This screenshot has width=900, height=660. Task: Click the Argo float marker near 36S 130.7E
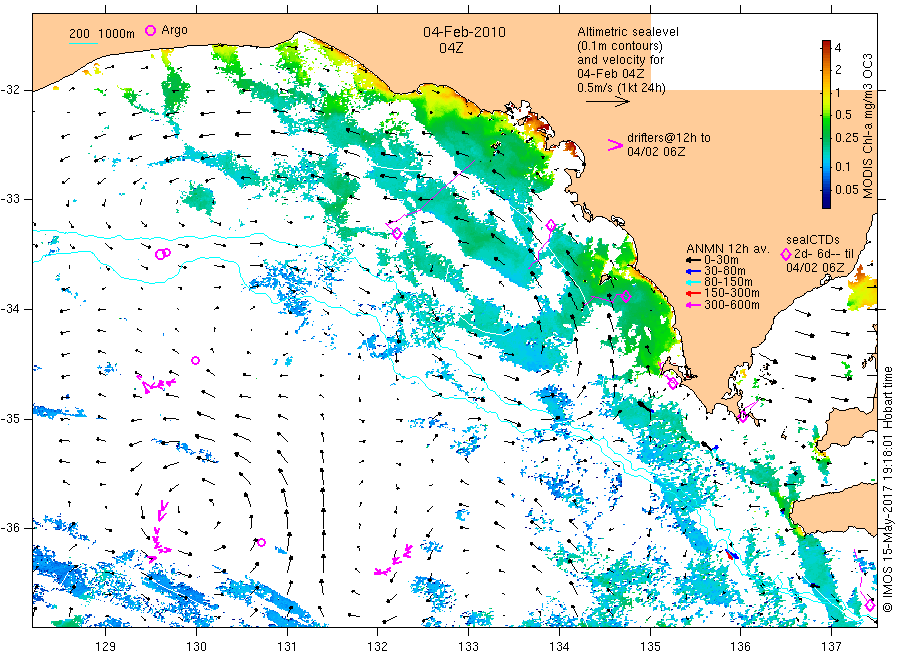click(261, 542)
